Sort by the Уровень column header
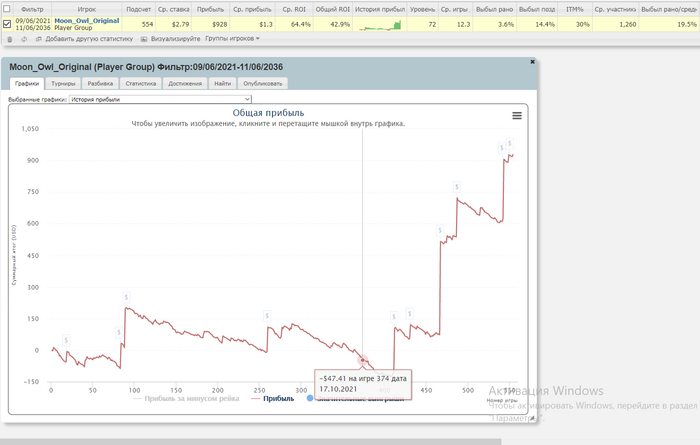The image size is (700, 445). tap(422, 9)
